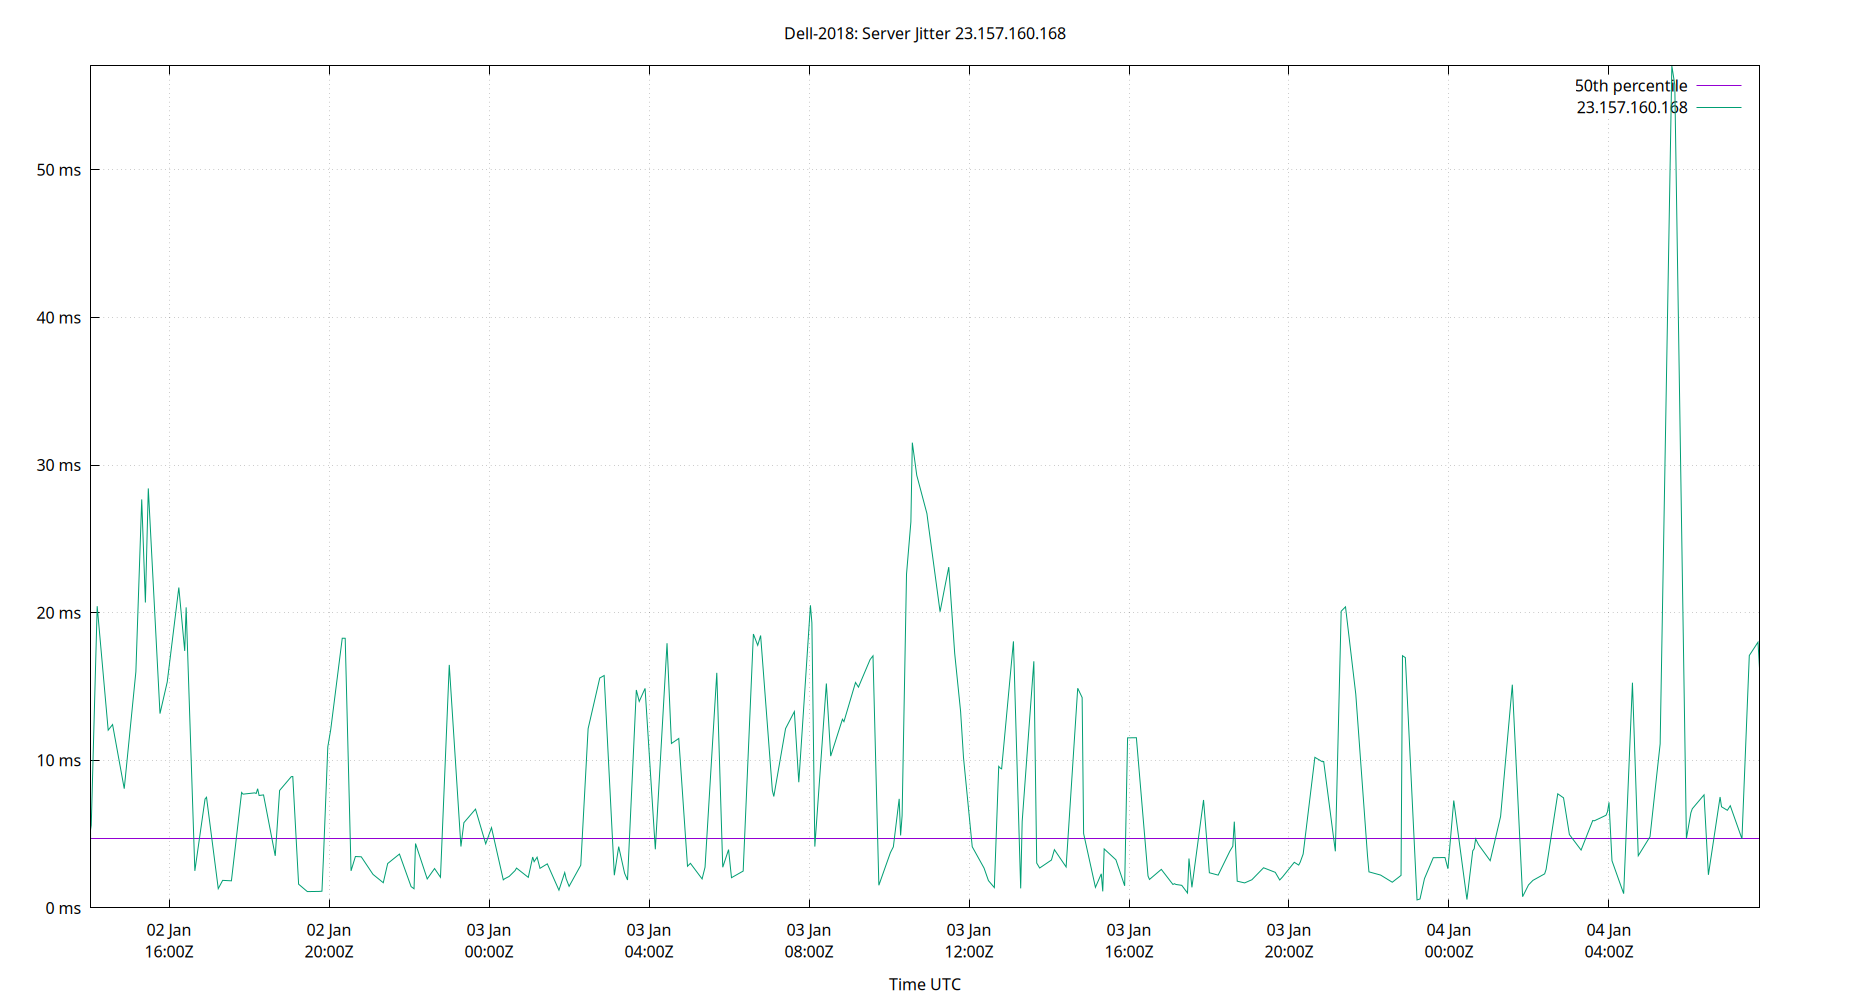The image size is (1850, 1000).
Task: Click the 03 Jan 12:00Z x-axis label
Action: click(970, 940)
